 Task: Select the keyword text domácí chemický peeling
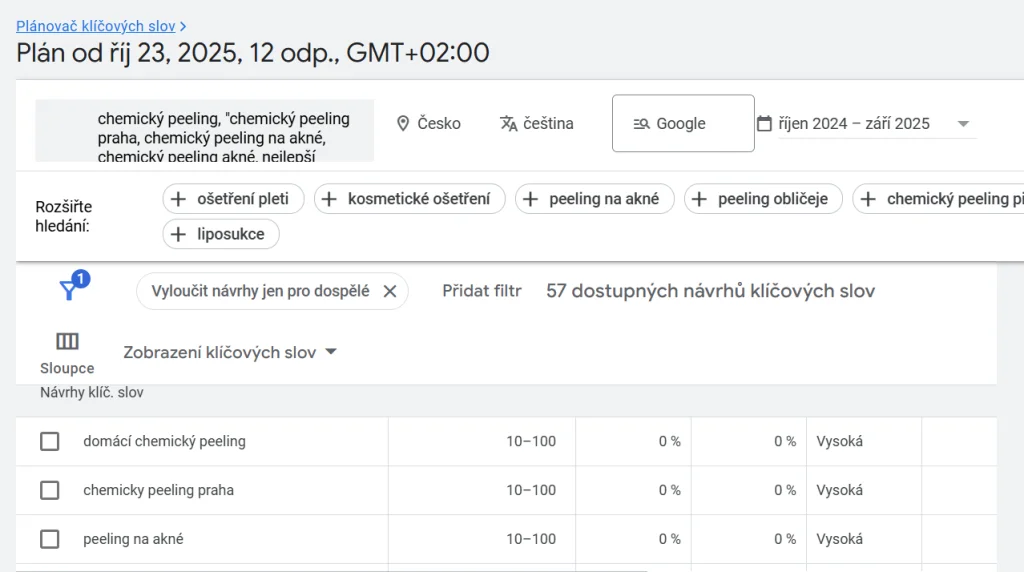(165, 441)
